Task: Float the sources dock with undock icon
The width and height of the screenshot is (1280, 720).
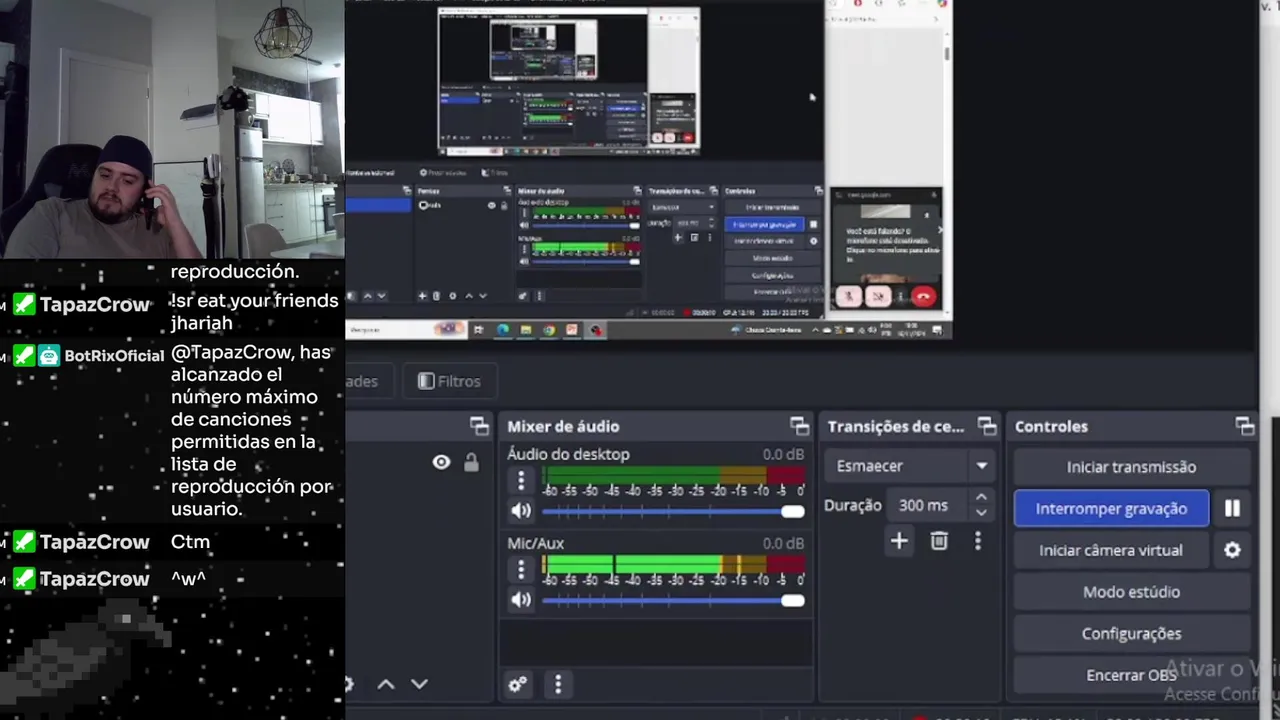Action: 479,426
